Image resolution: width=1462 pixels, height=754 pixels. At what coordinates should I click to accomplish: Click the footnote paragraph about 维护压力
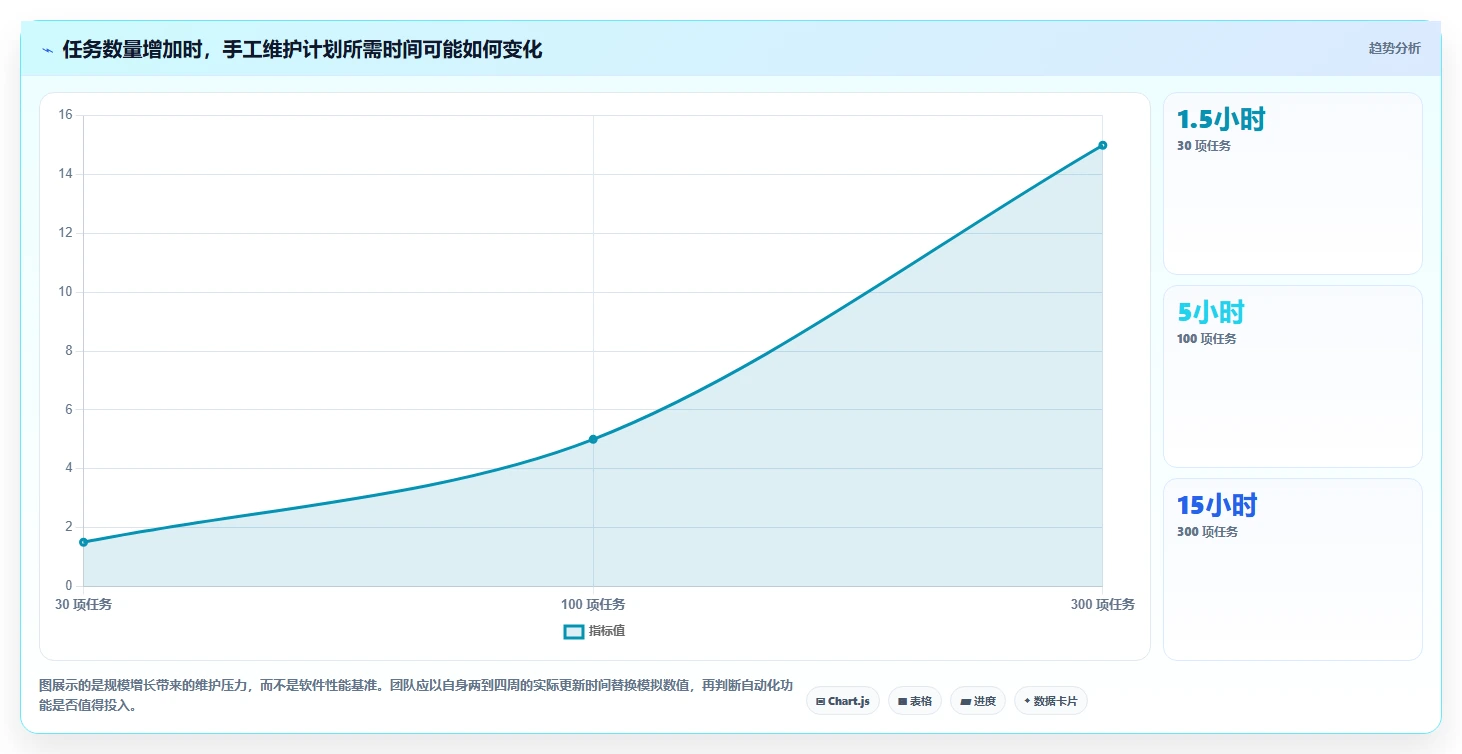point(416,695)
